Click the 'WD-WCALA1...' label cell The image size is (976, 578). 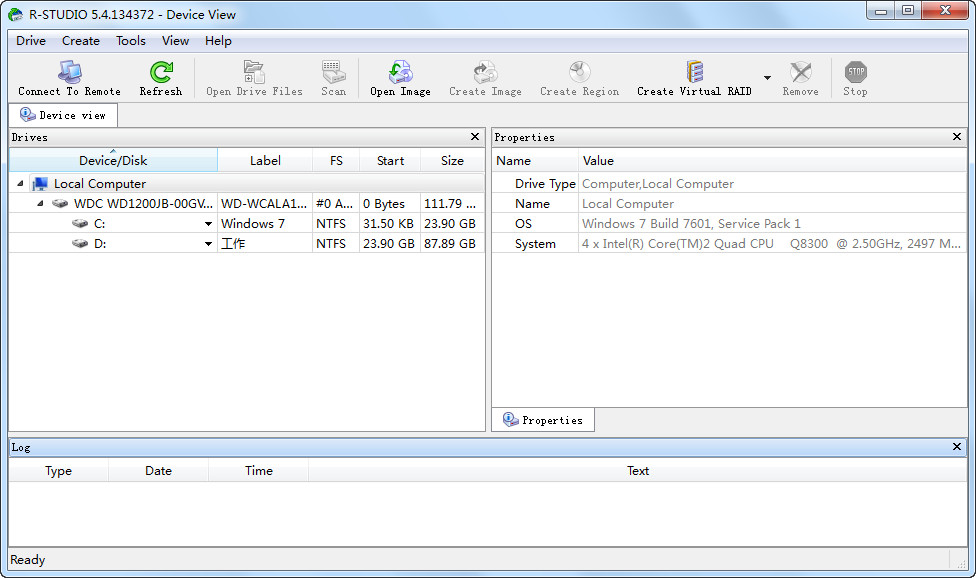265,203
